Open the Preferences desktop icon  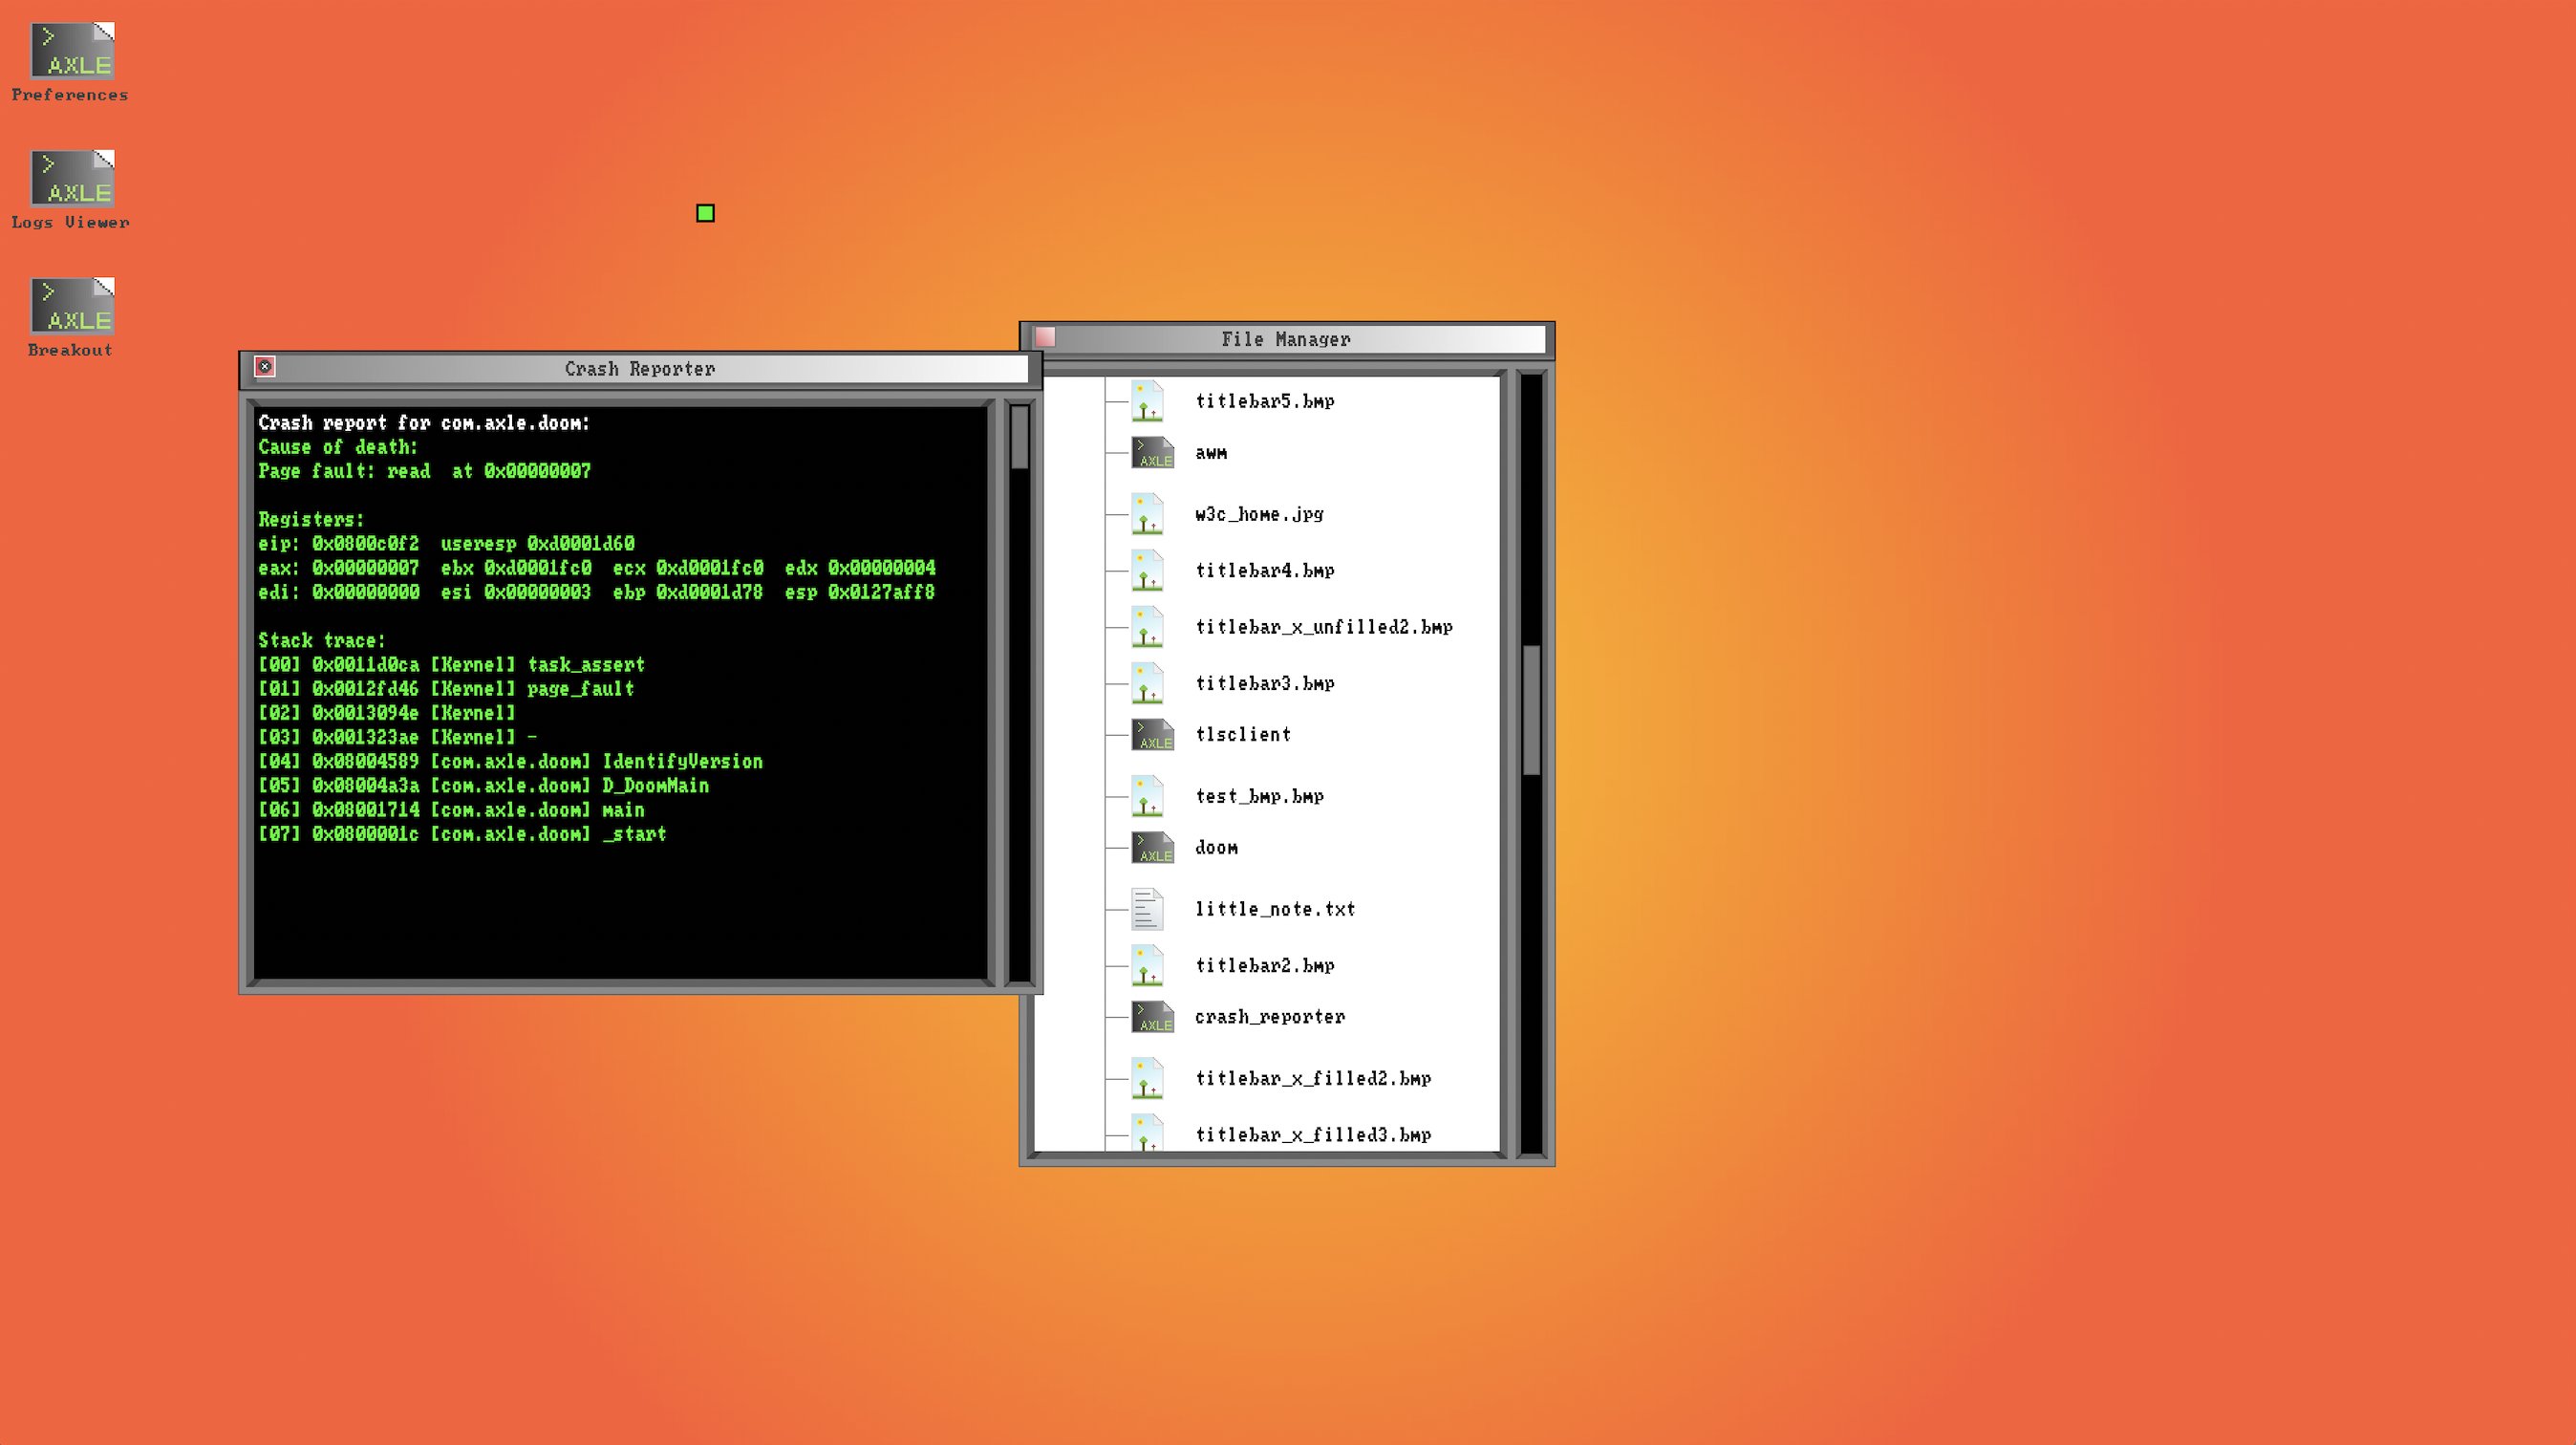click(x=72, y=52)
